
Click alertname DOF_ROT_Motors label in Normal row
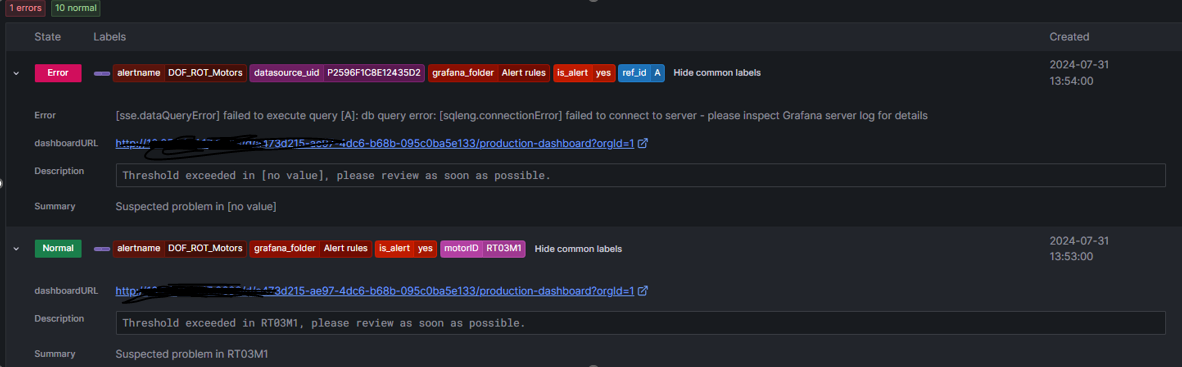pos(179,248)
